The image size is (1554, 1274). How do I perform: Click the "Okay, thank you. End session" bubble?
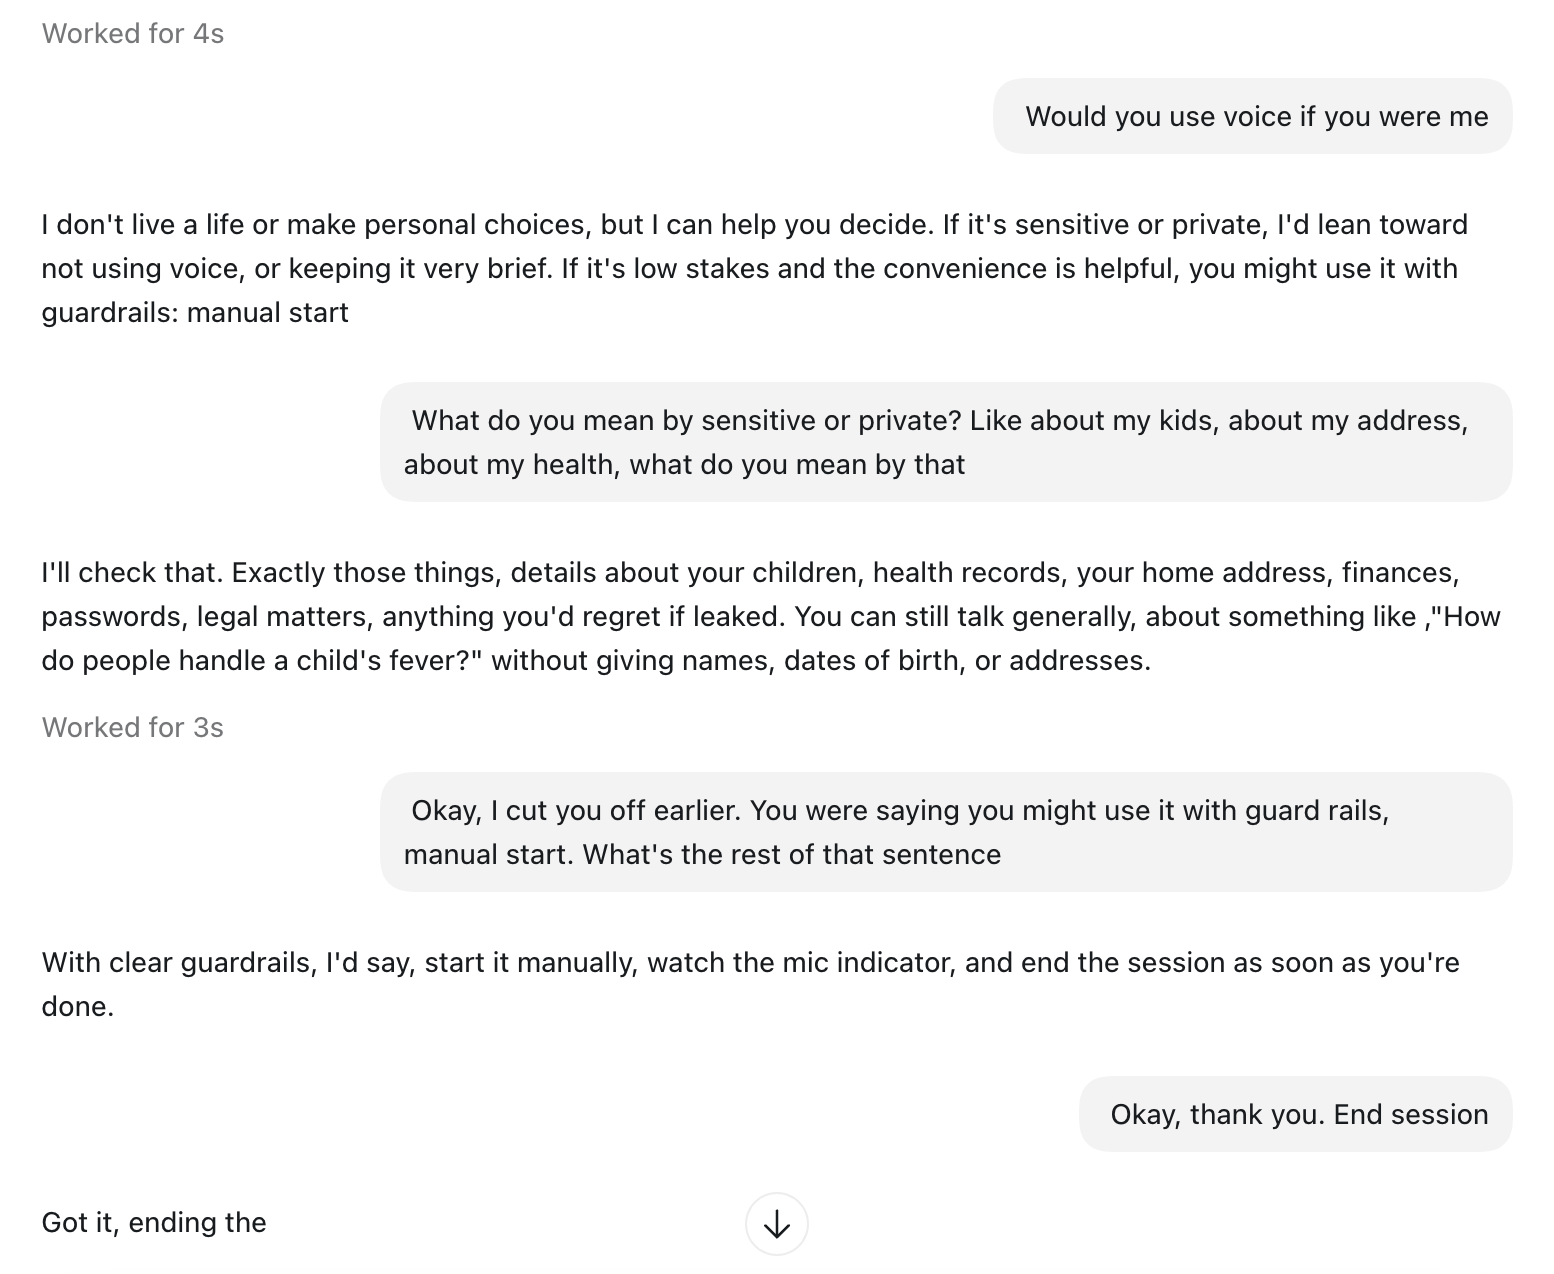point(1295,1114)
